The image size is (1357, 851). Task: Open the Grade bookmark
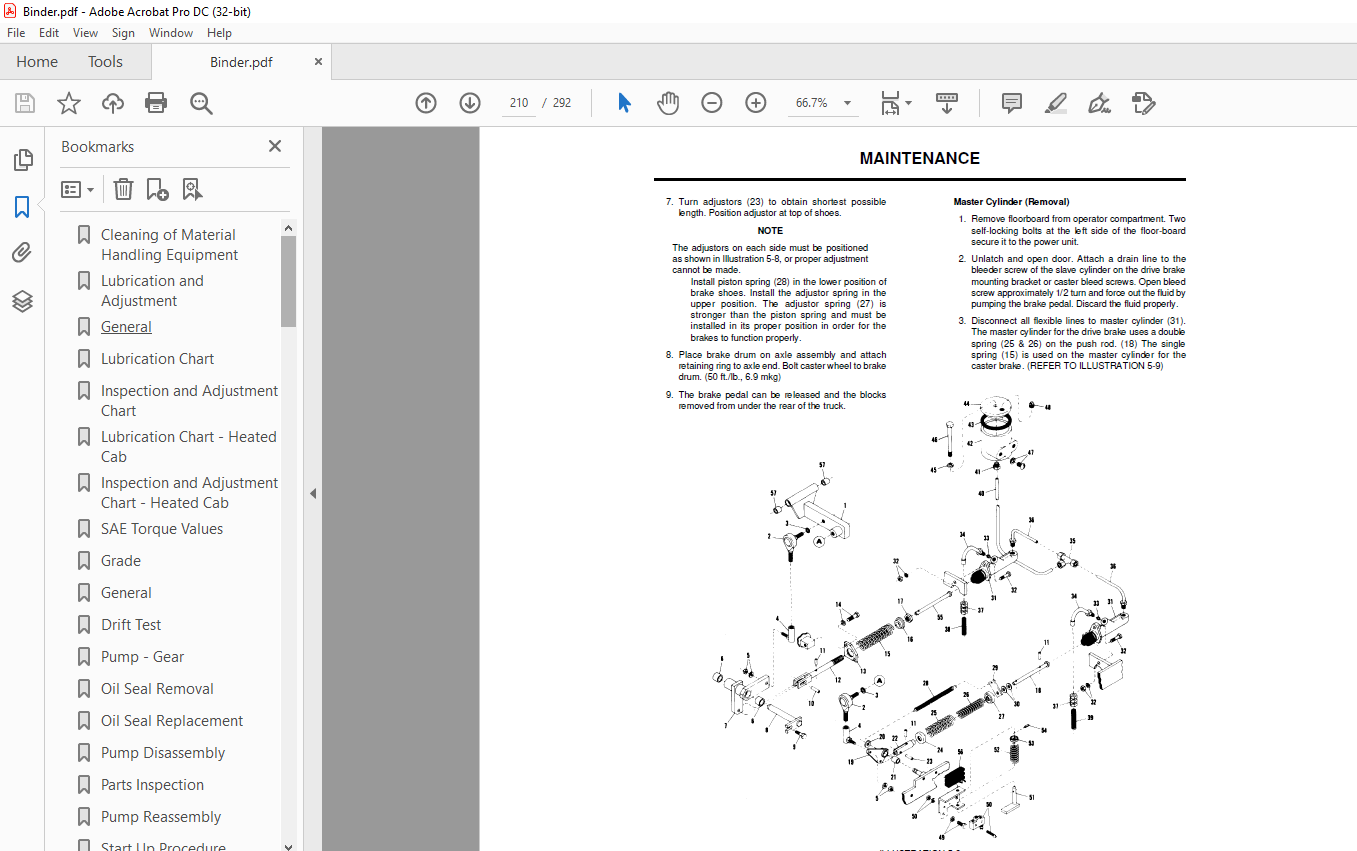(121, 561)
